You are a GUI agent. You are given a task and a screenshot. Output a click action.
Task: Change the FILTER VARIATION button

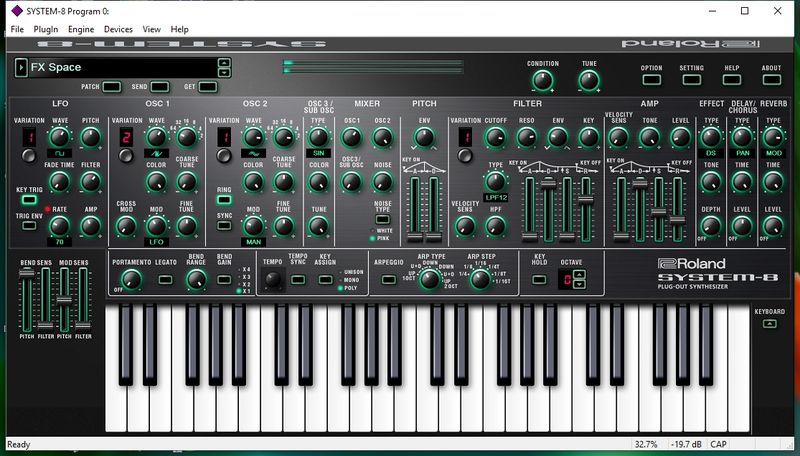464,156
